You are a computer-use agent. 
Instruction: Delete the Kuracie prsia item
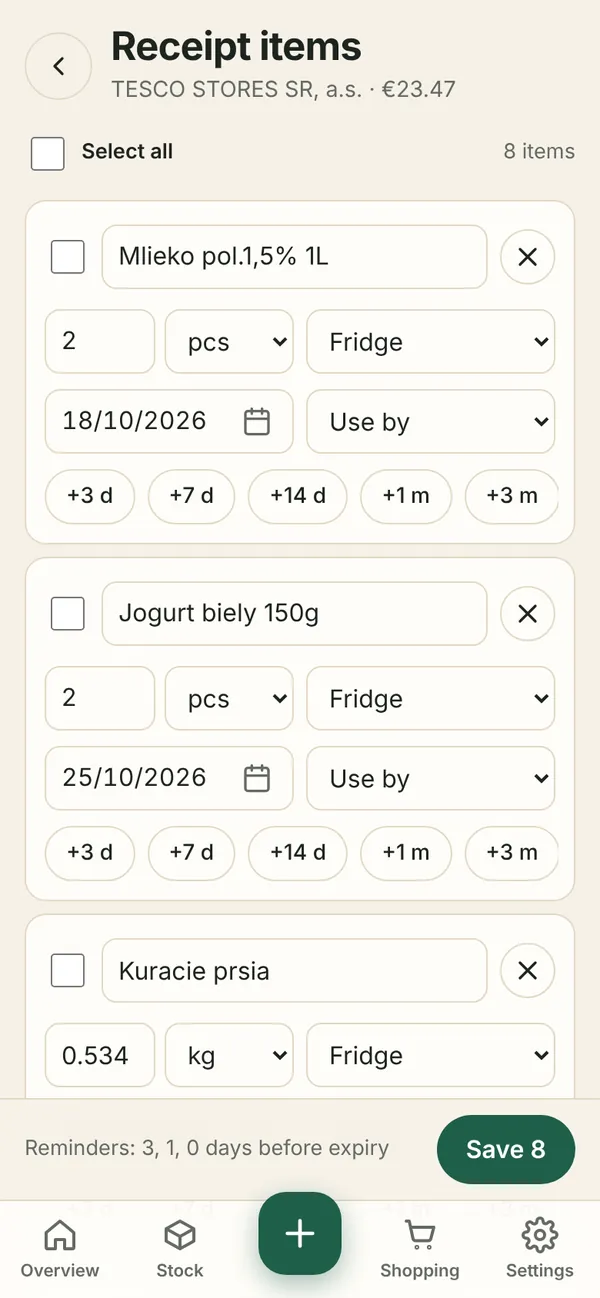(527, 971)
